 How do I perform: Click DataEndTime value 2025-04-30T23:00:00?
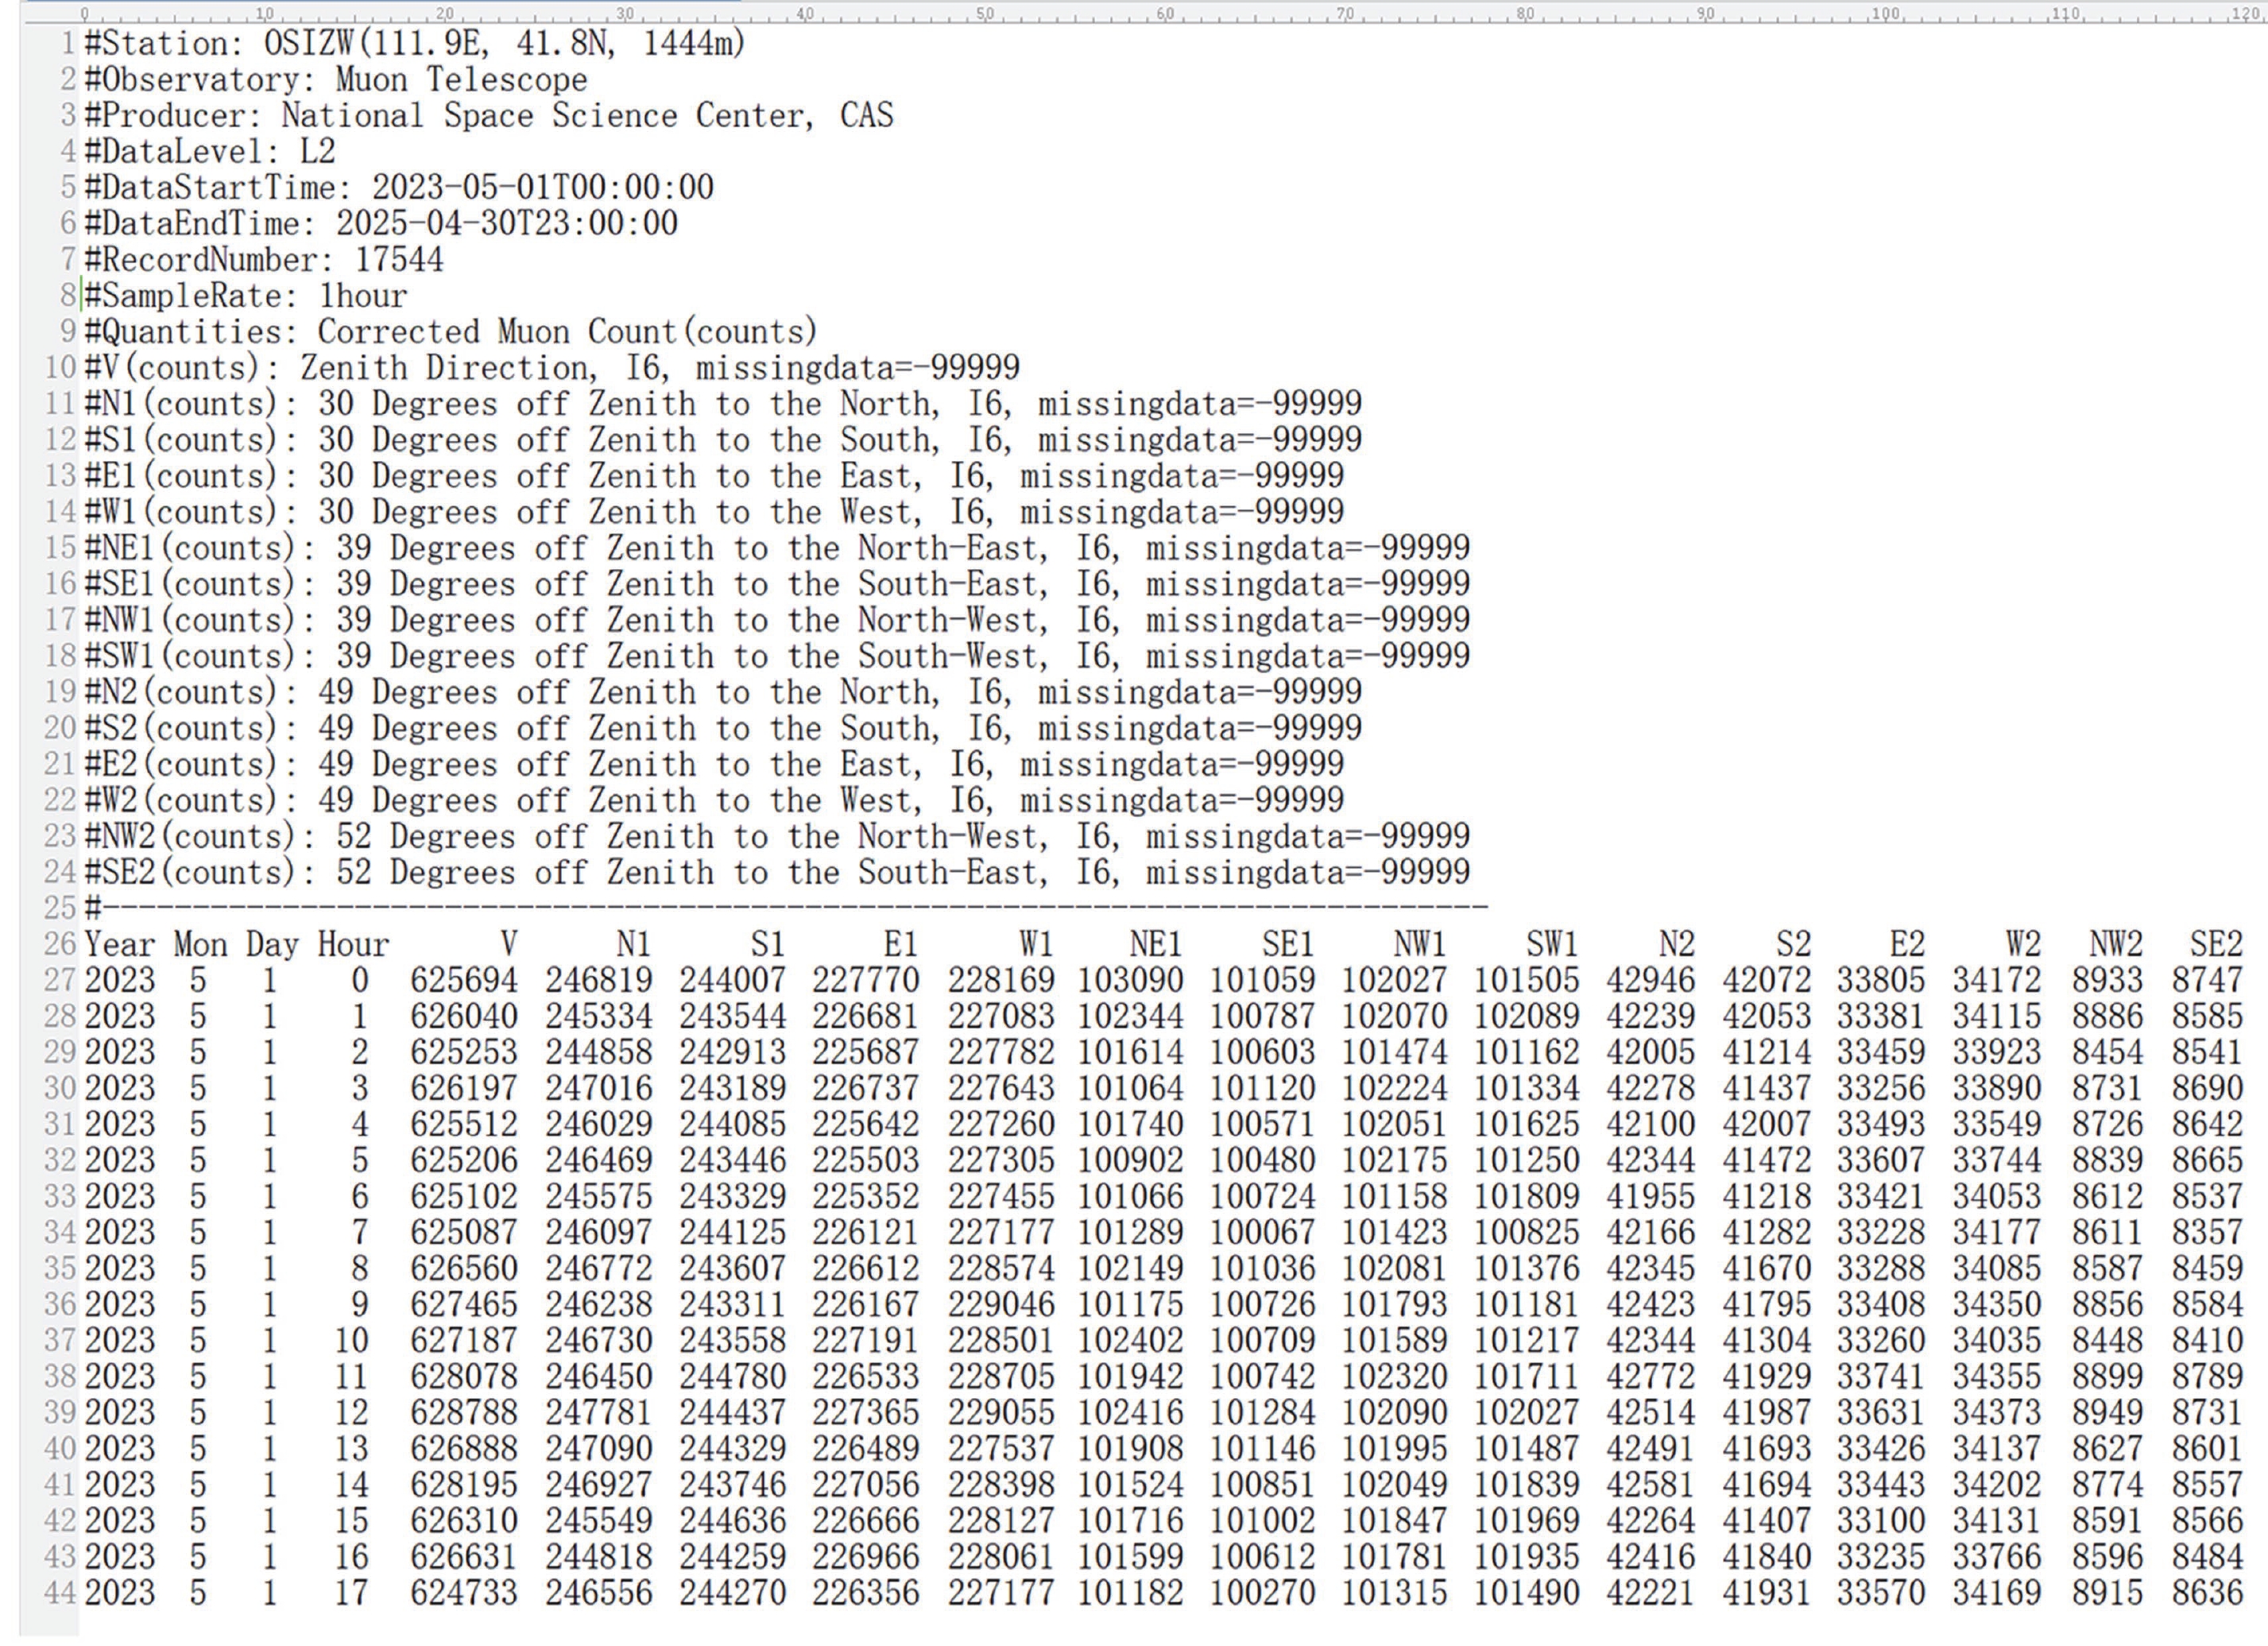coord(506,224)
